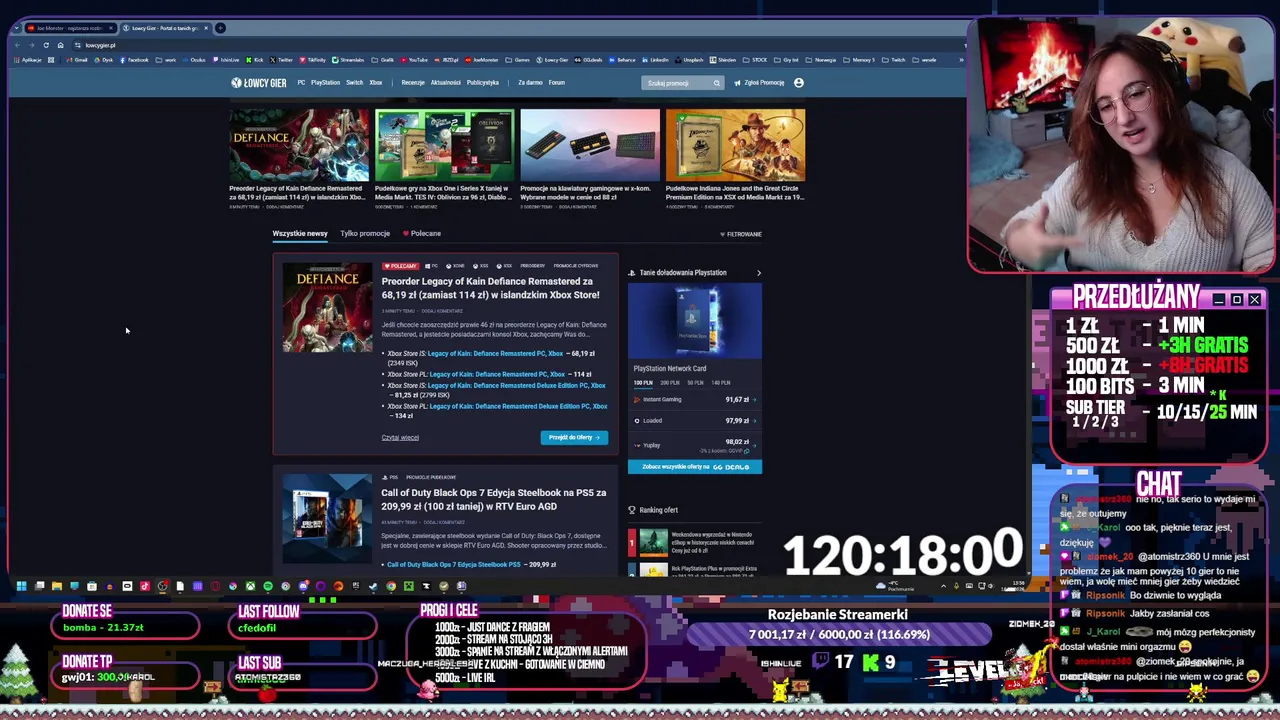
Task: Reload the page in the browser
Action: (46, 45)
